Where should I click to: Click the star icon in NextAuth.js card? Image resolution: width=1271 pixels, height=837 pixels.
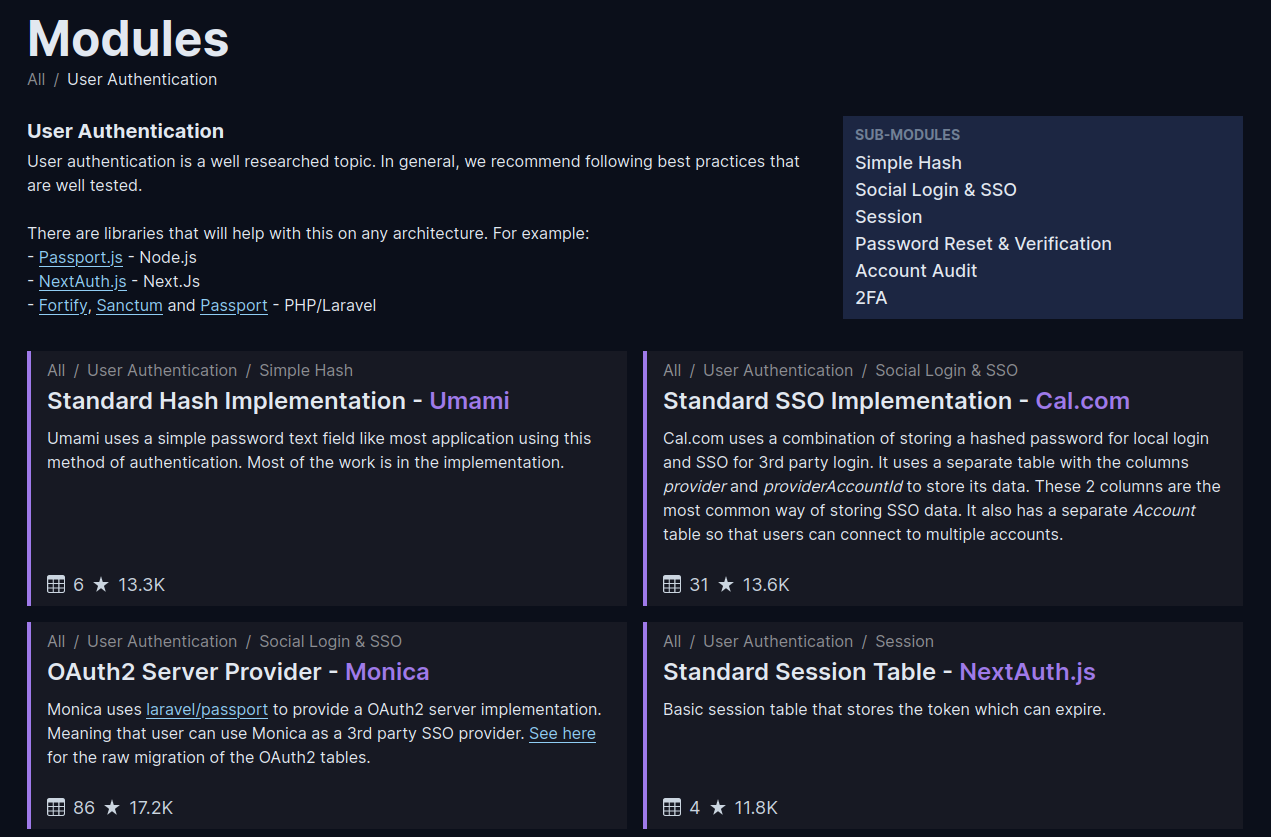click(718, 807)
